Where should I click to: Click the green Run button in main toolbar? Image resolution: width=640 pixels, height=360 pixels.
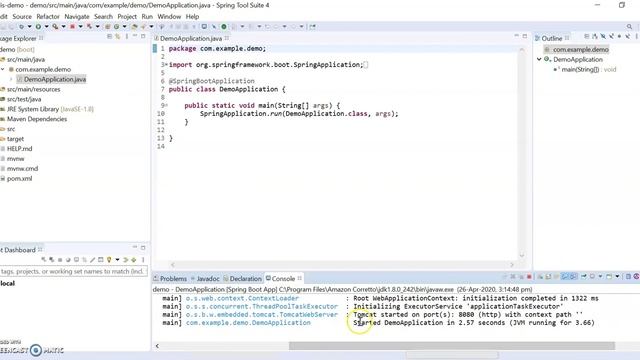click(38, 27)
